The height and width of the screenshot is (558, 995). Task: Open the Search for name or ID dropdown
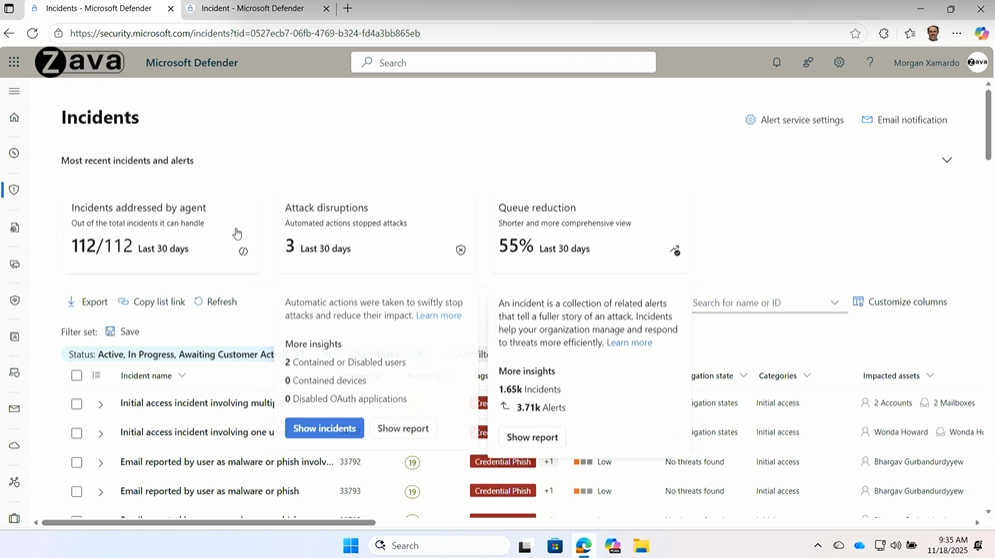(x=834, y=303)
